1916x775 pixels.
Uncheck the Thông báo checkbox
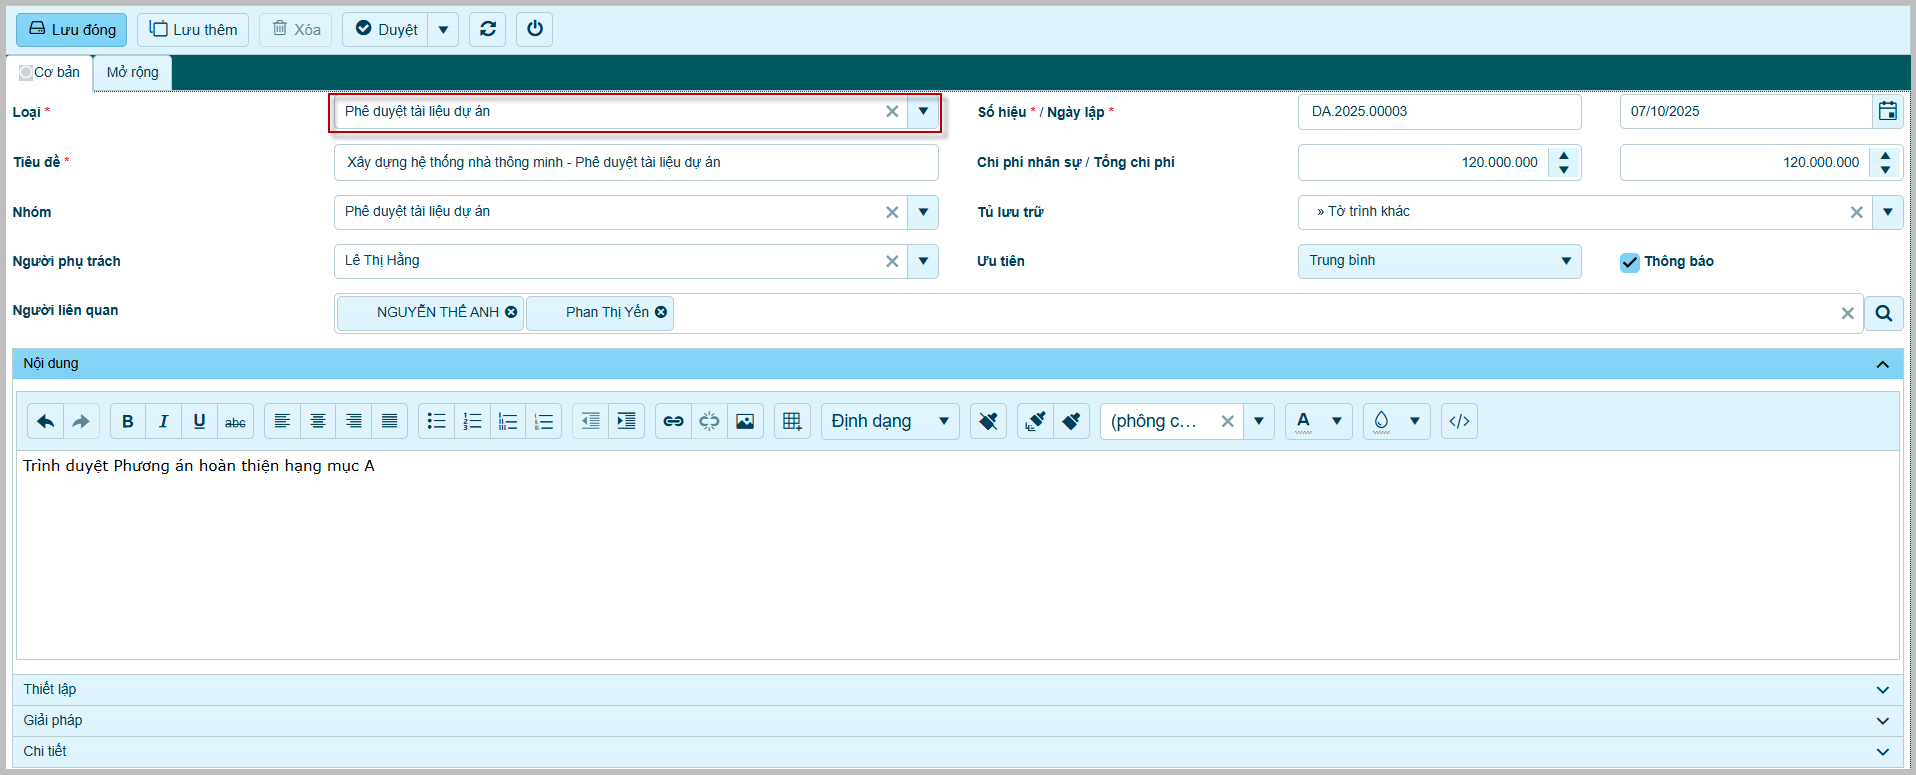click(x=1630, y=262)
